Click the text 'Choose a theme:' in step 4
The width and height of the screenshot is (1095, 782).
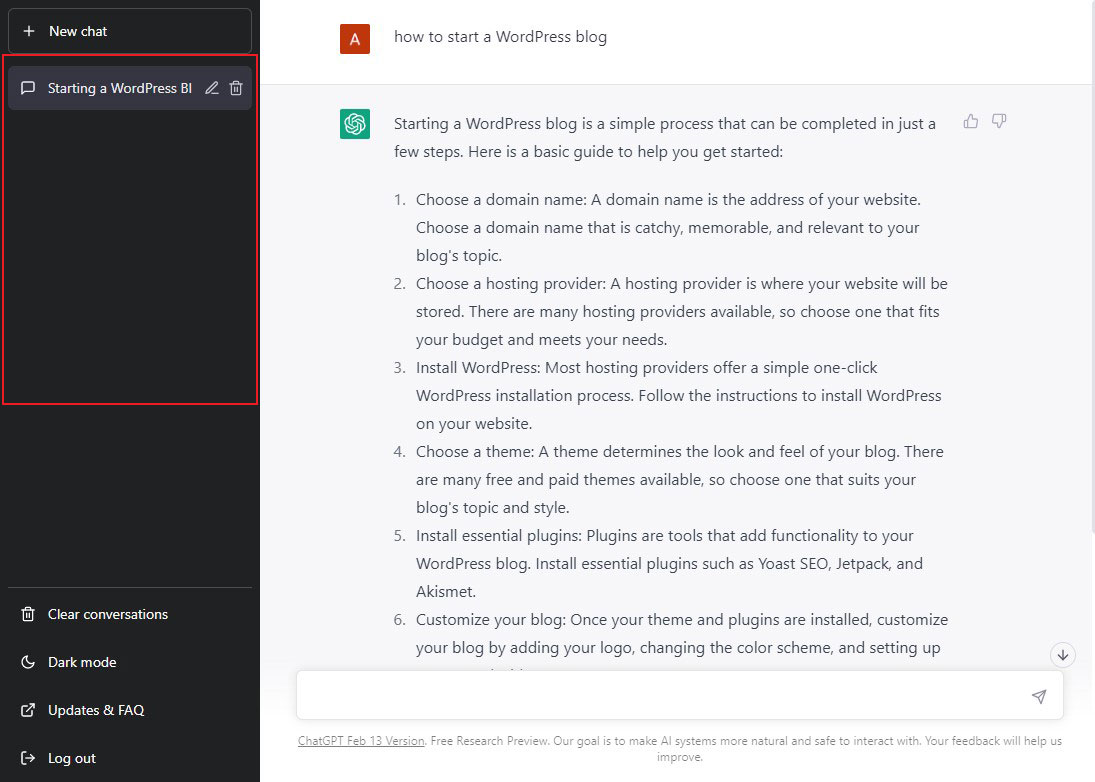[475, 452]
